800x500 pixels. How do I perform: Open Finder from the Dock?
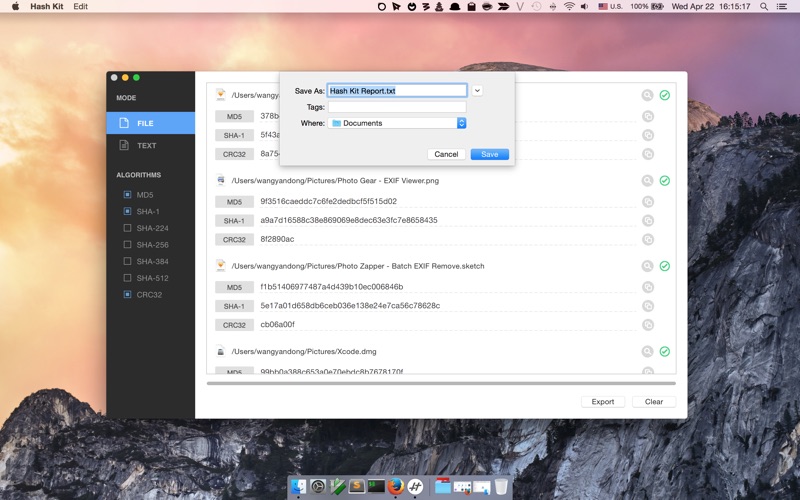(x=298, y=486)
